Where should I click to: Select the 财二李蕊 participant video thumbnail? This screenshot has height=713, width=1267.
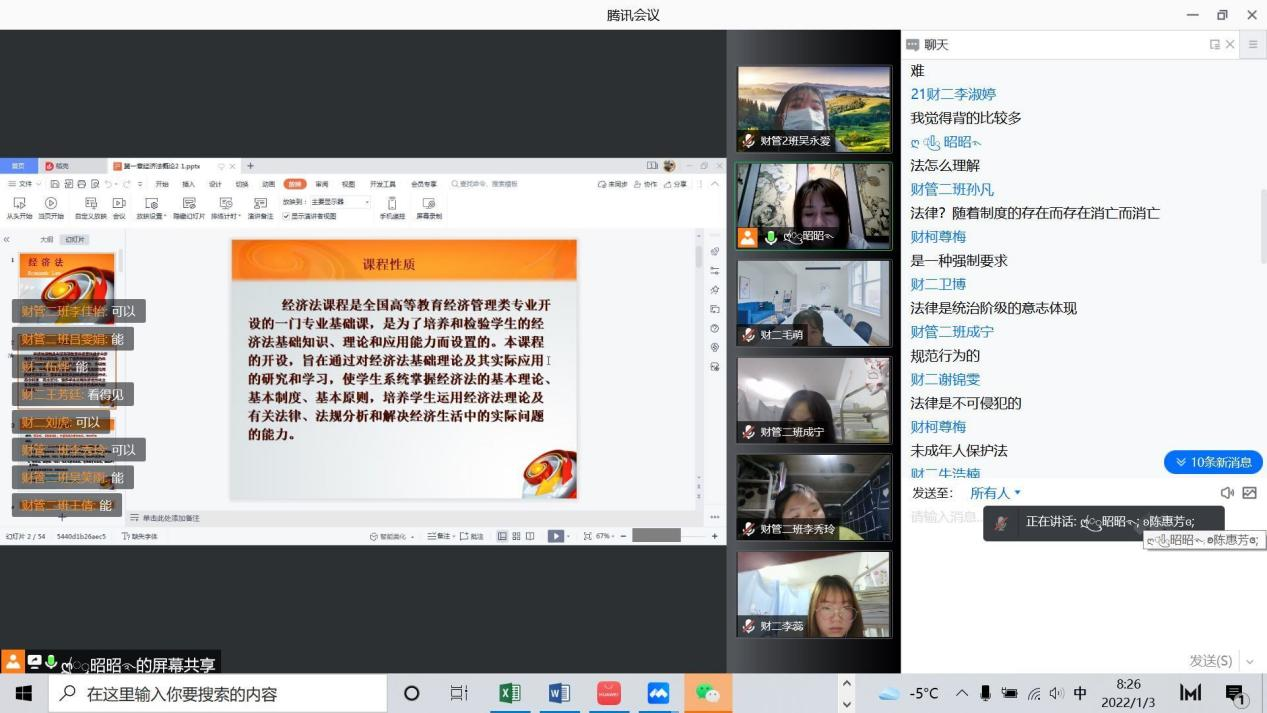(813, 595)
